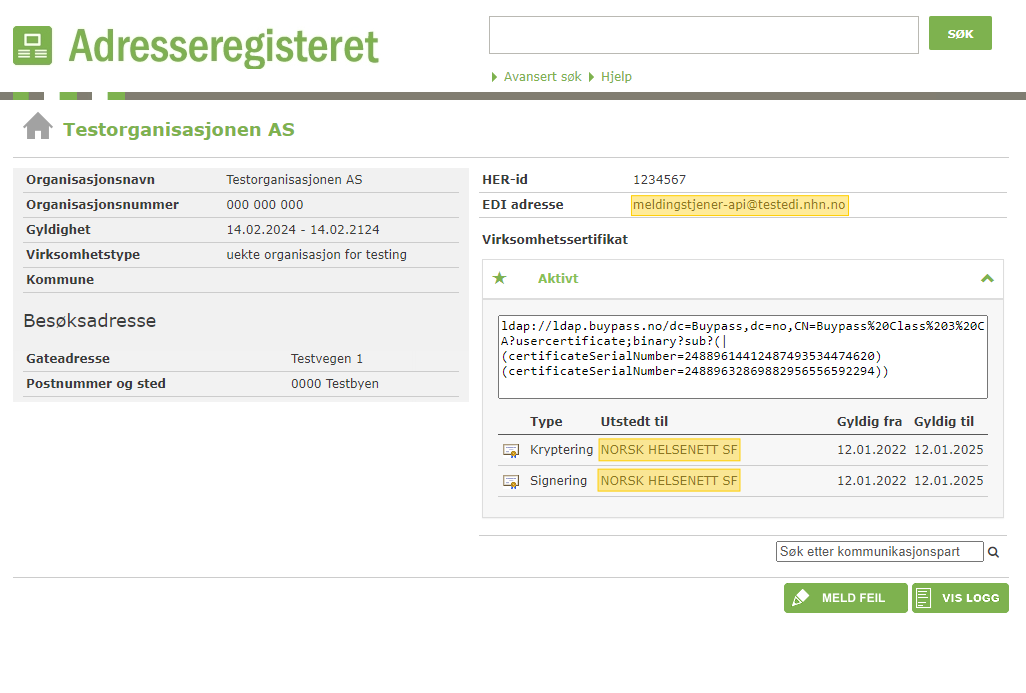1026x693 pixels.
Task: Click the magnifying glass beside kommunikasjonspart search
Action: coord(993,551)
